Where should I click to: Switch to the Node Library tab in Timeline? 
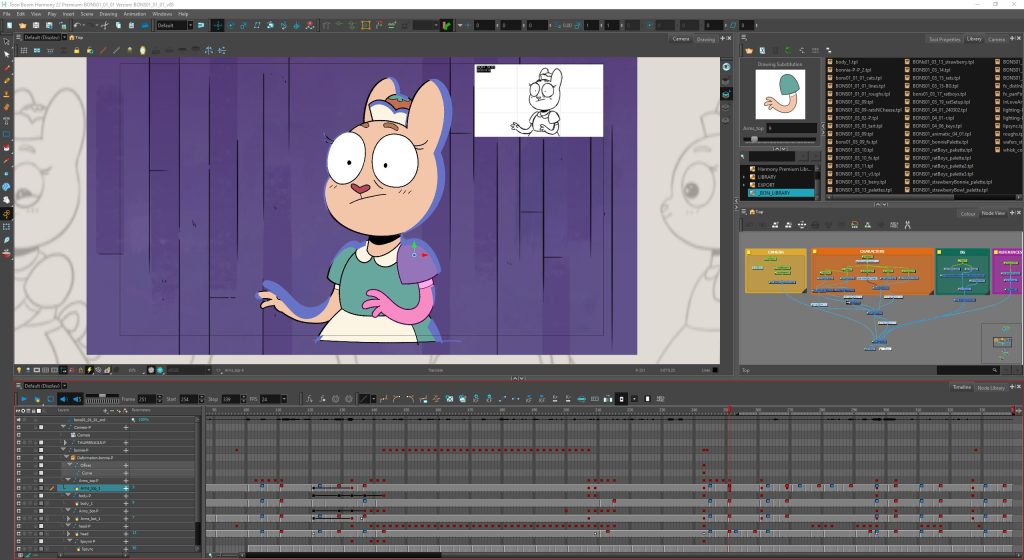pos(990,388)
